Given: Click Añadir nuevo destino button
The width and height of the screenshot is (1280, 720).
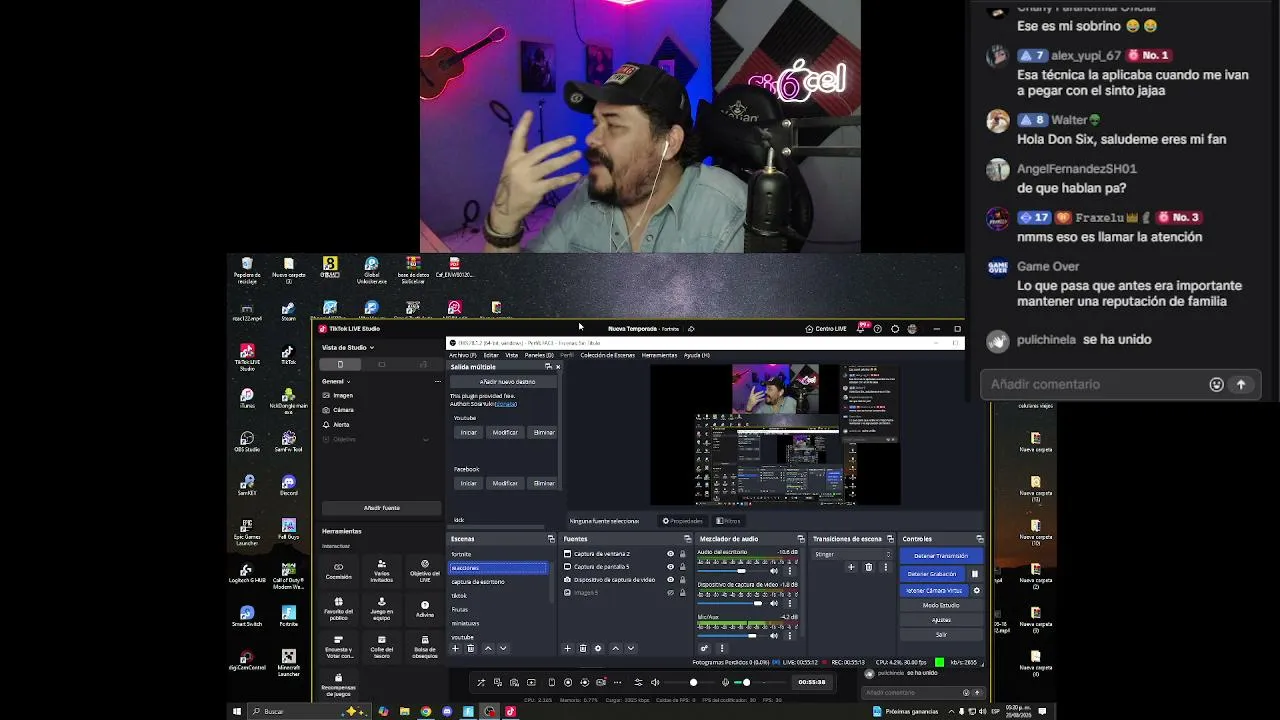Looking at the screenshot, I should [x=503, y=382].
